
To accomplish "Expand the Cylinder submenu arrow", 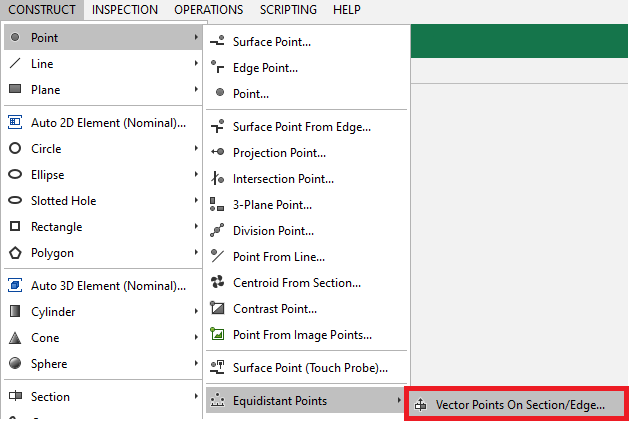I will click(x=196, y=312).
